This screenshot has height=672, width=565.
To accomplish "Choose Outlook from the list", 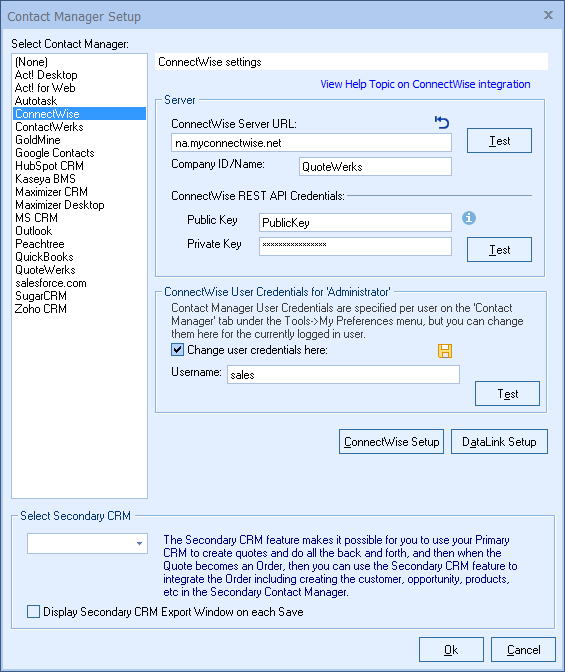I will click(79, 231).
